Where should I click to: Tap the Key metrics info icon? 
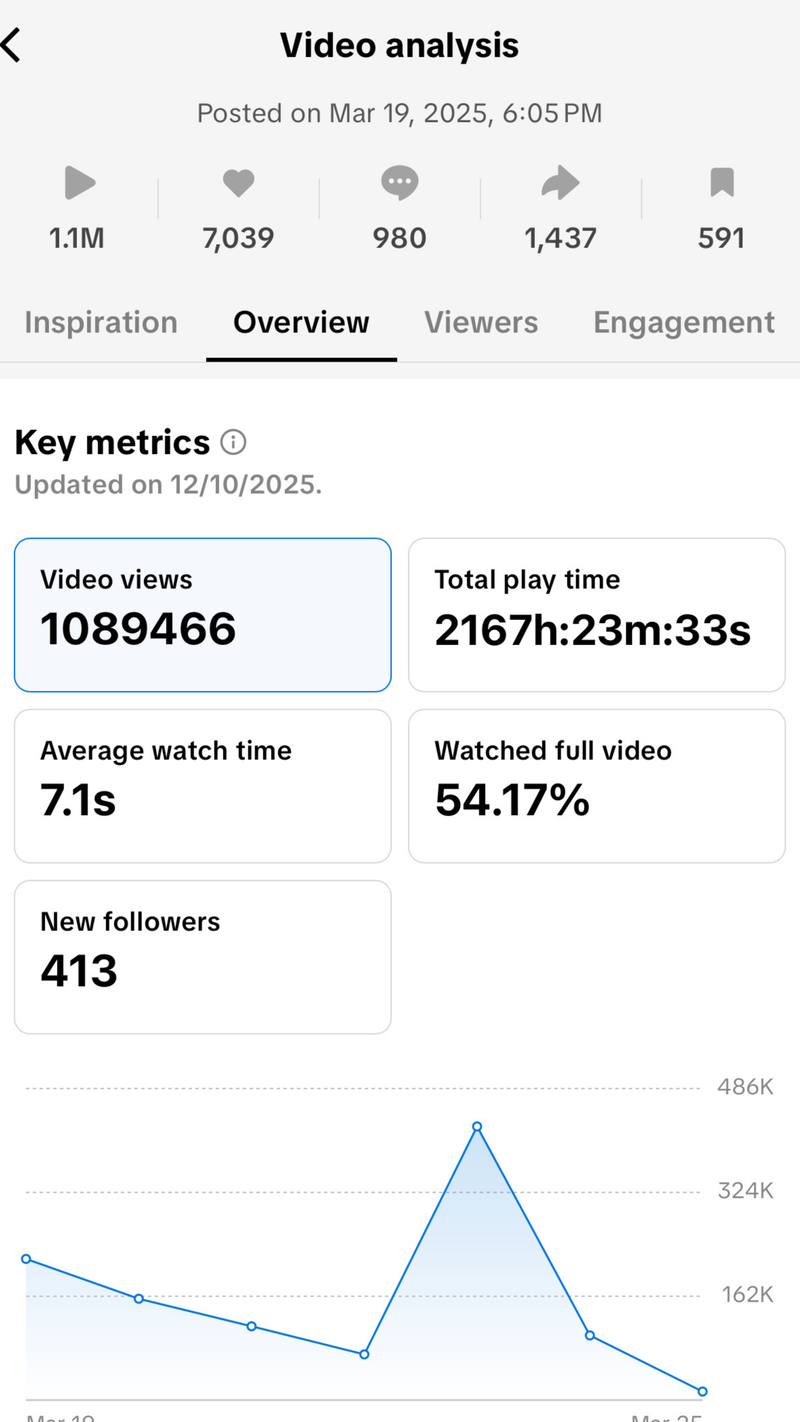click(x=233, y=442)
